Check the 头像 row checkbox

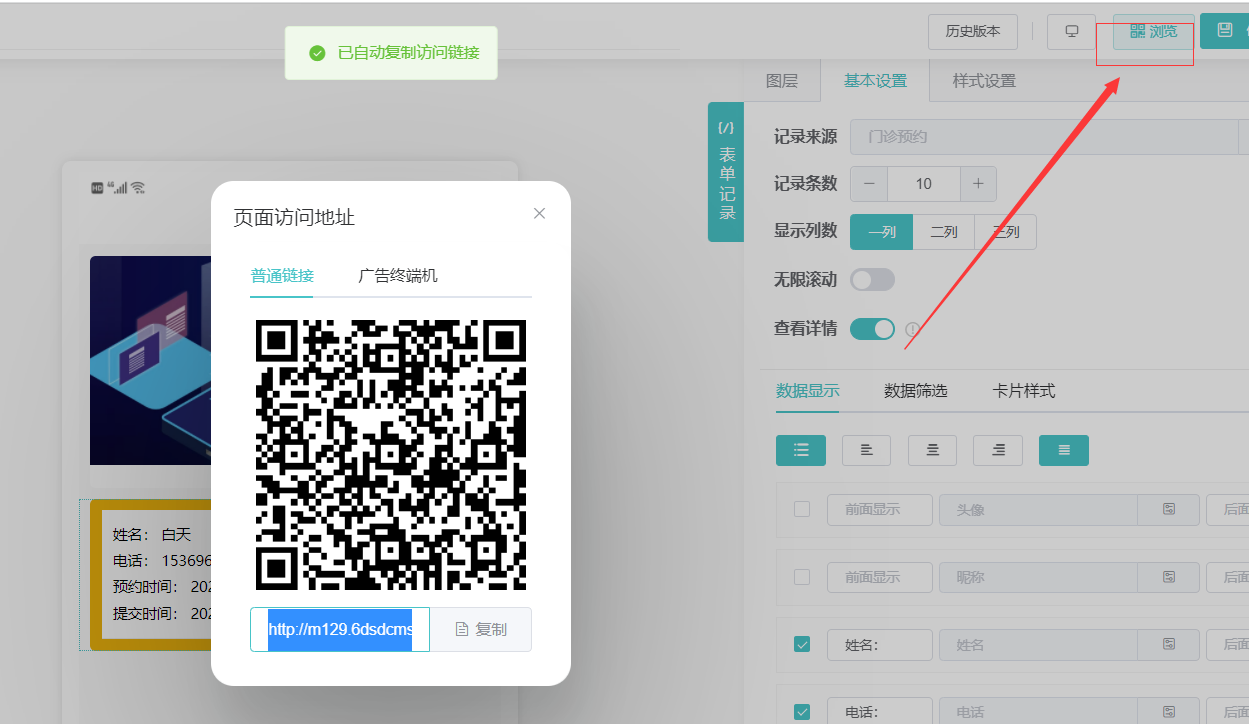coord(802,509)
